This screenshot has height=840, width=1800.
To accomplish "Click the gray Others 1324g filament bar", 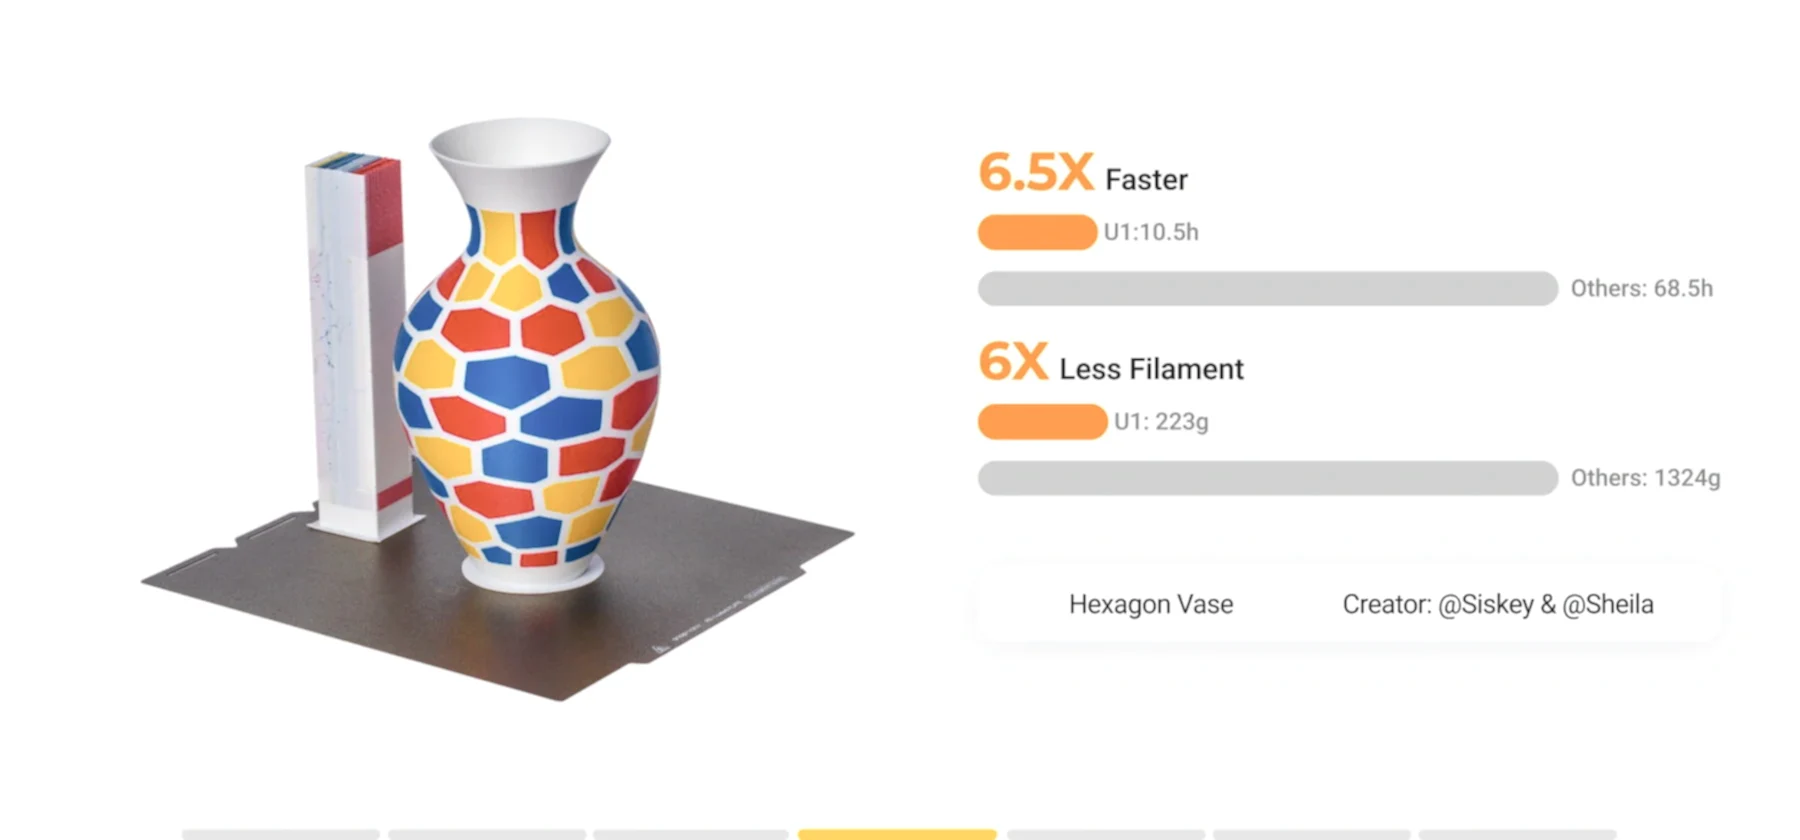I will (1267, 478).
